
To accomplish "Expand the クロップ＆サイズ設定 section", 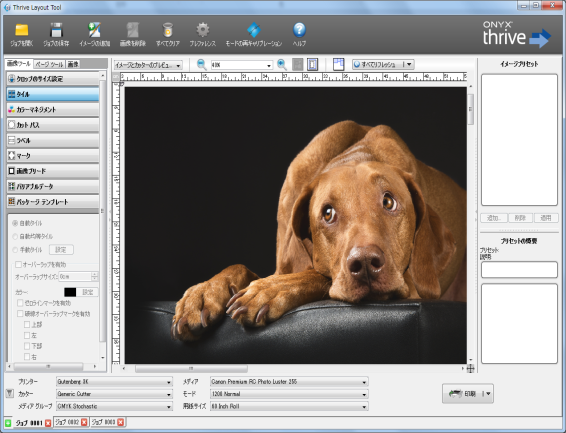I will pos(53,79).
